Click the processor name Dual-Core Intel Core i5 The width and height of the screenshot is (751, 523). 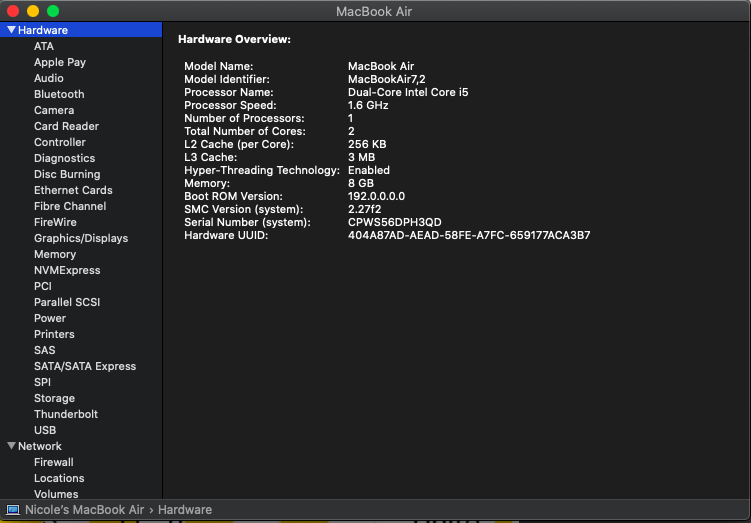(x=408, y=92)
